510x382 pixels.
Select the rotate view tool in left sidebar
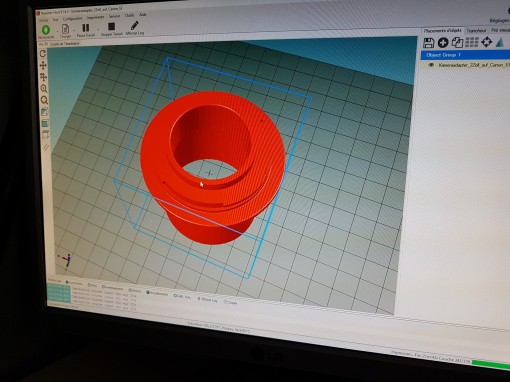pos(43,54)
